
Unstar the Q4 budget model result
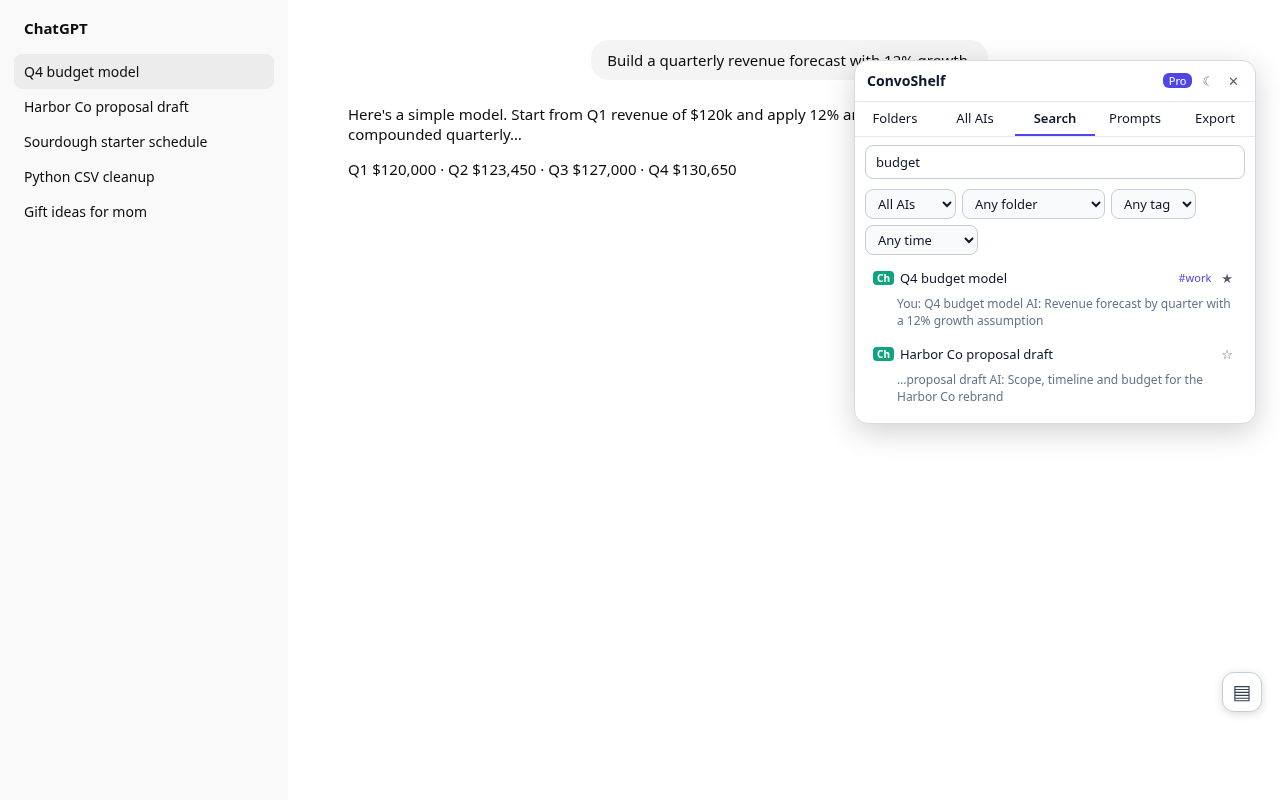point(1227,278)
